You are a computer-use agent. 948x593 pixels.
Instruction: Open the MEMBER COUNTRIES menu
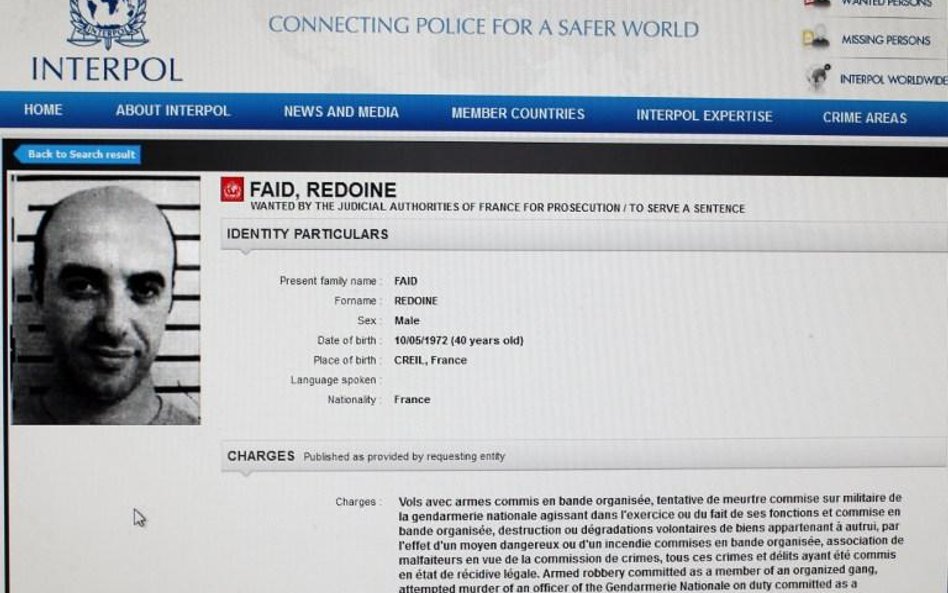tap(518, 114)
